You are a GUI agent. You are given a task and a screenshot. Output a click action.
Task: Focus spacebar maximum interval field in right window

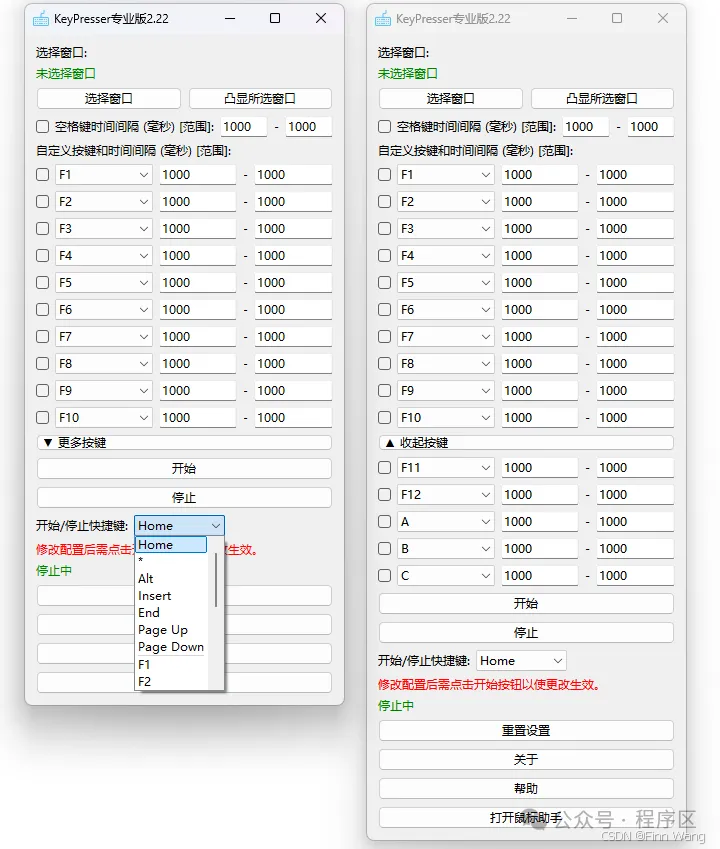(651, 127)
